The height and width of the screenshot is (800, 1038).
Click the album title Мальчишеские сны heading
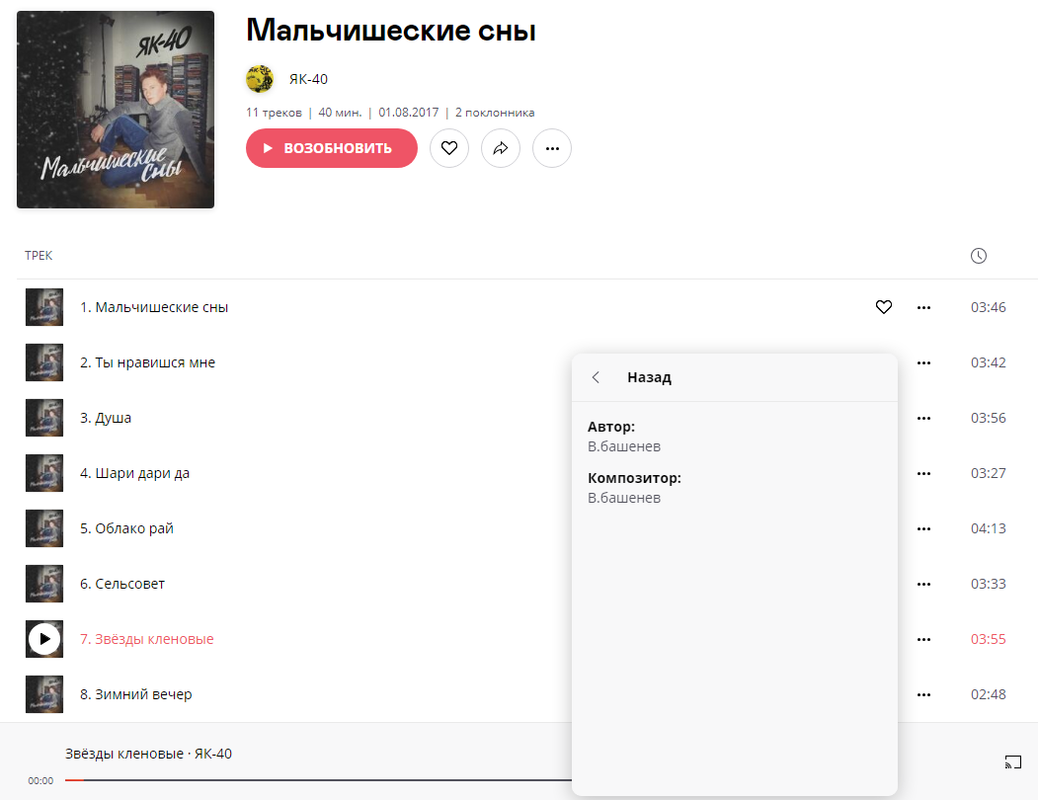[391, 30]
